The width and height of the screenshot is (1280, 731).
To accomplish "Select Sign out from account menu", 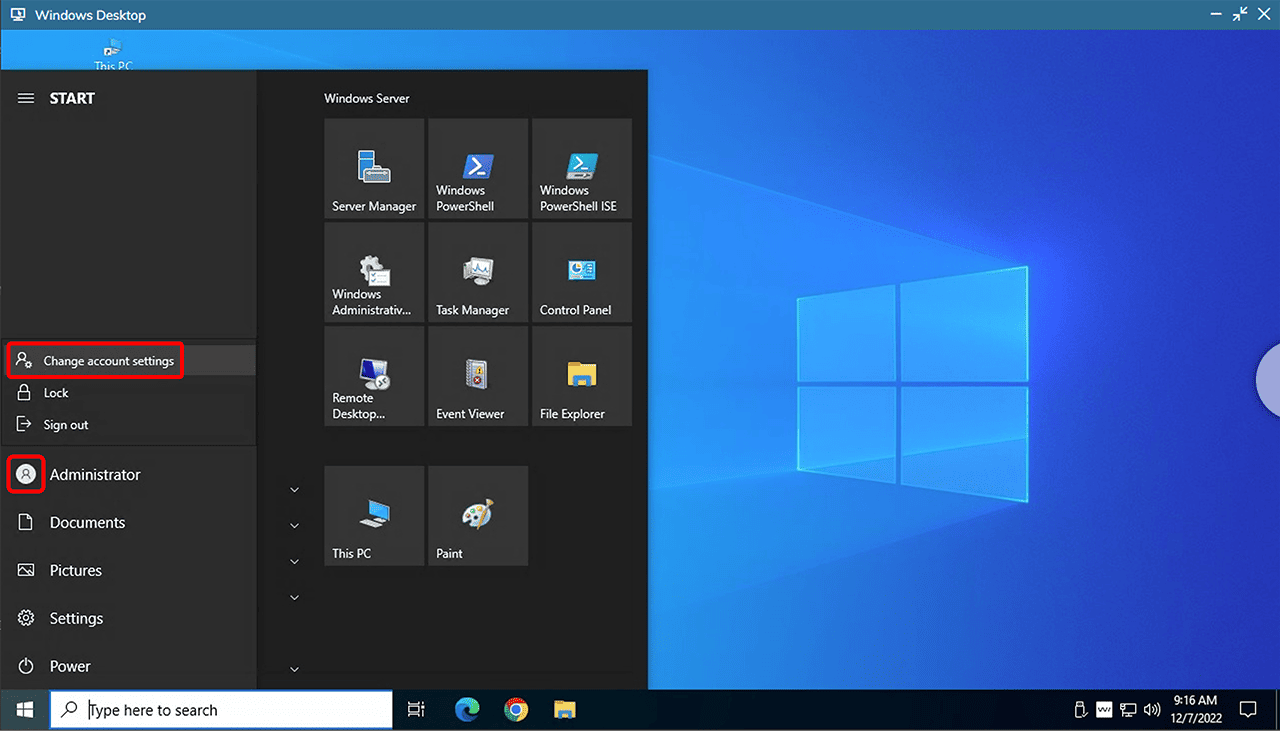I will 65,425.
